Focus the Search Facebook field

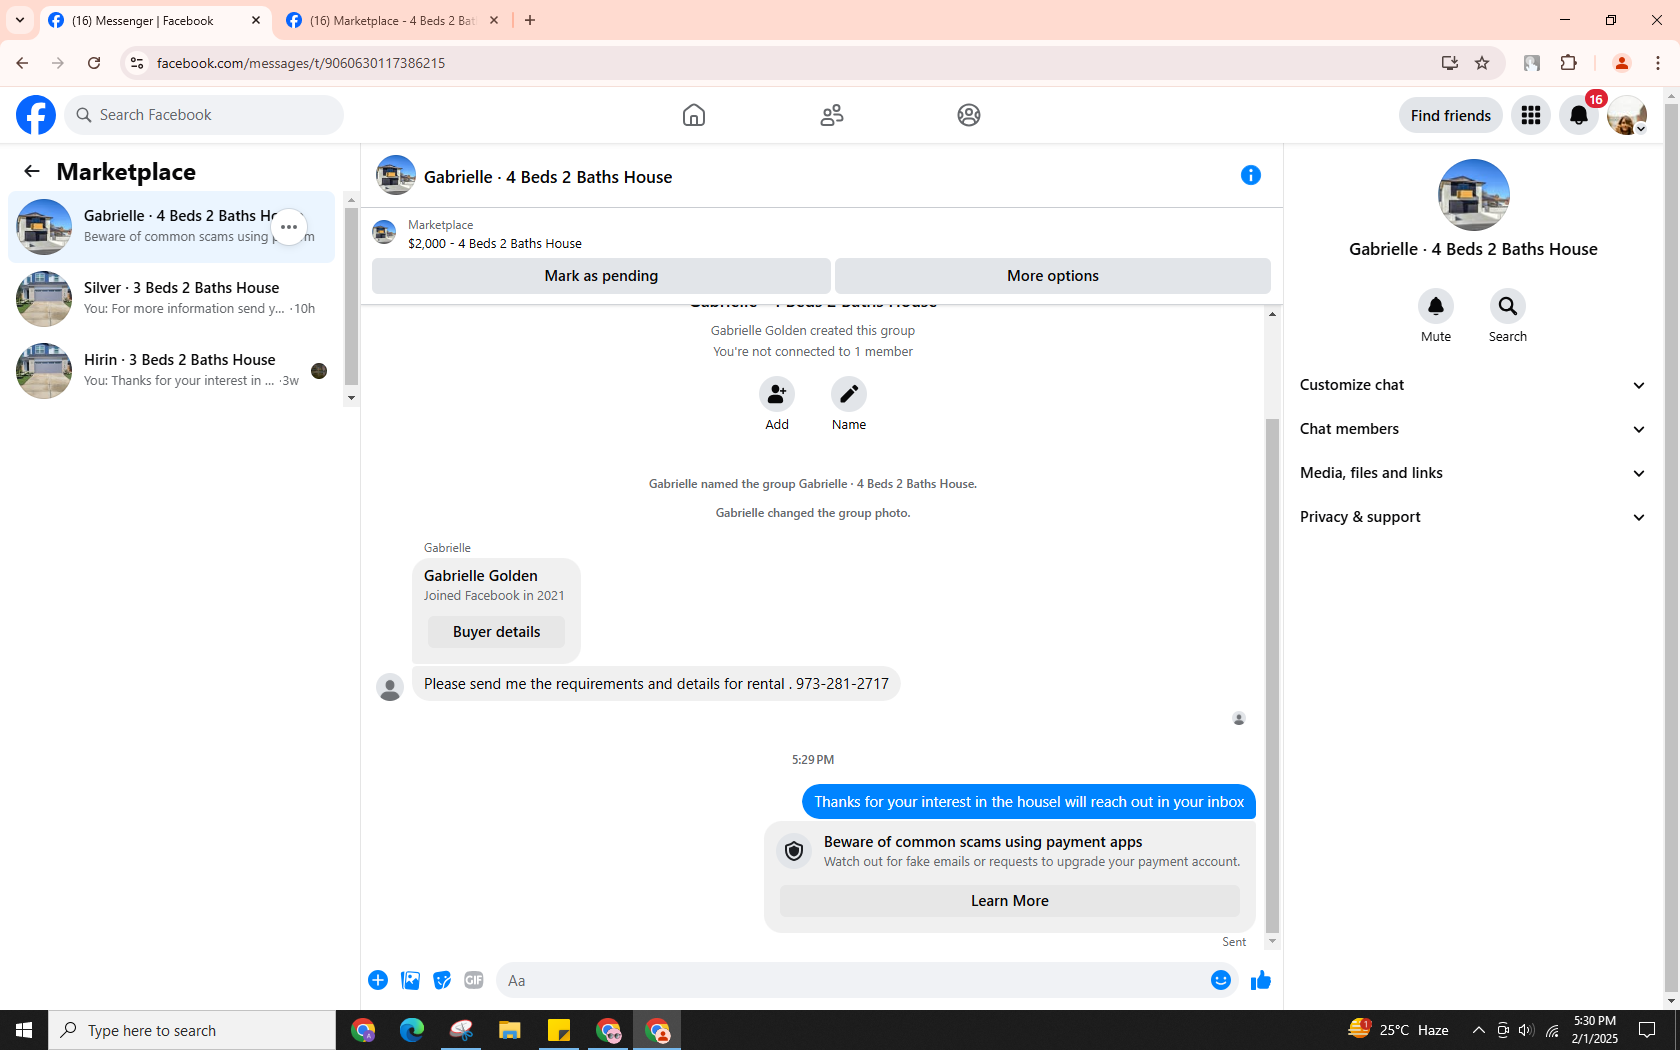[x=204, y=115]
